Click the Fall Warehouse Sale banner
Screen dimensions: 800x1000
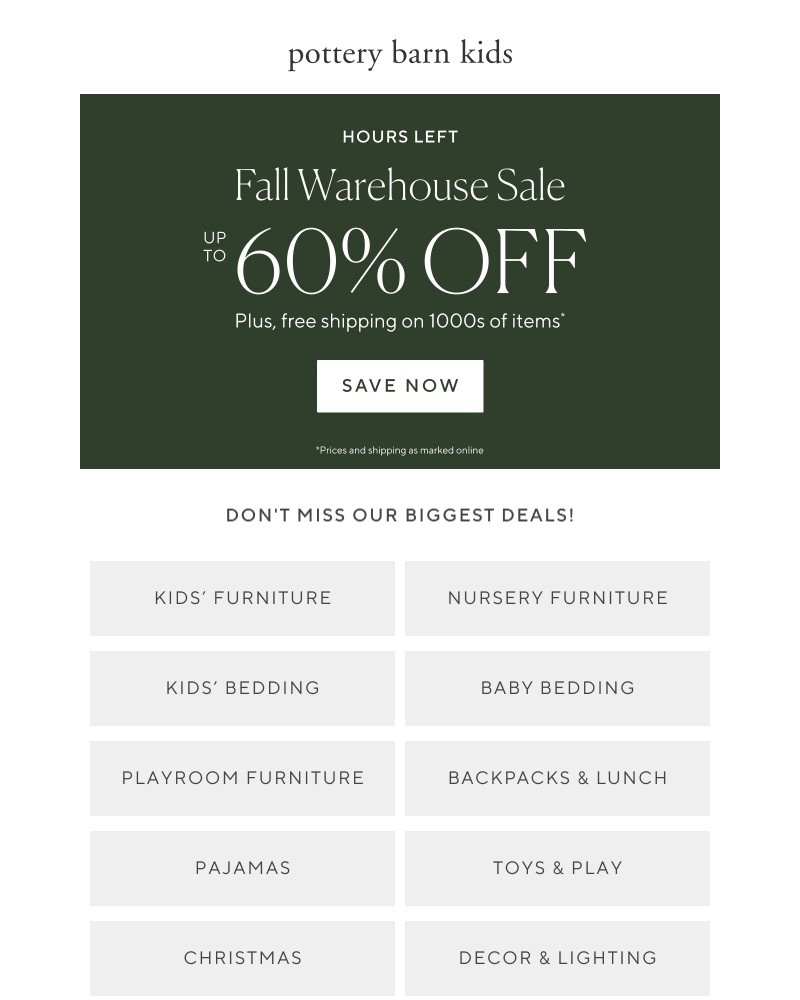tap(400, 184)
